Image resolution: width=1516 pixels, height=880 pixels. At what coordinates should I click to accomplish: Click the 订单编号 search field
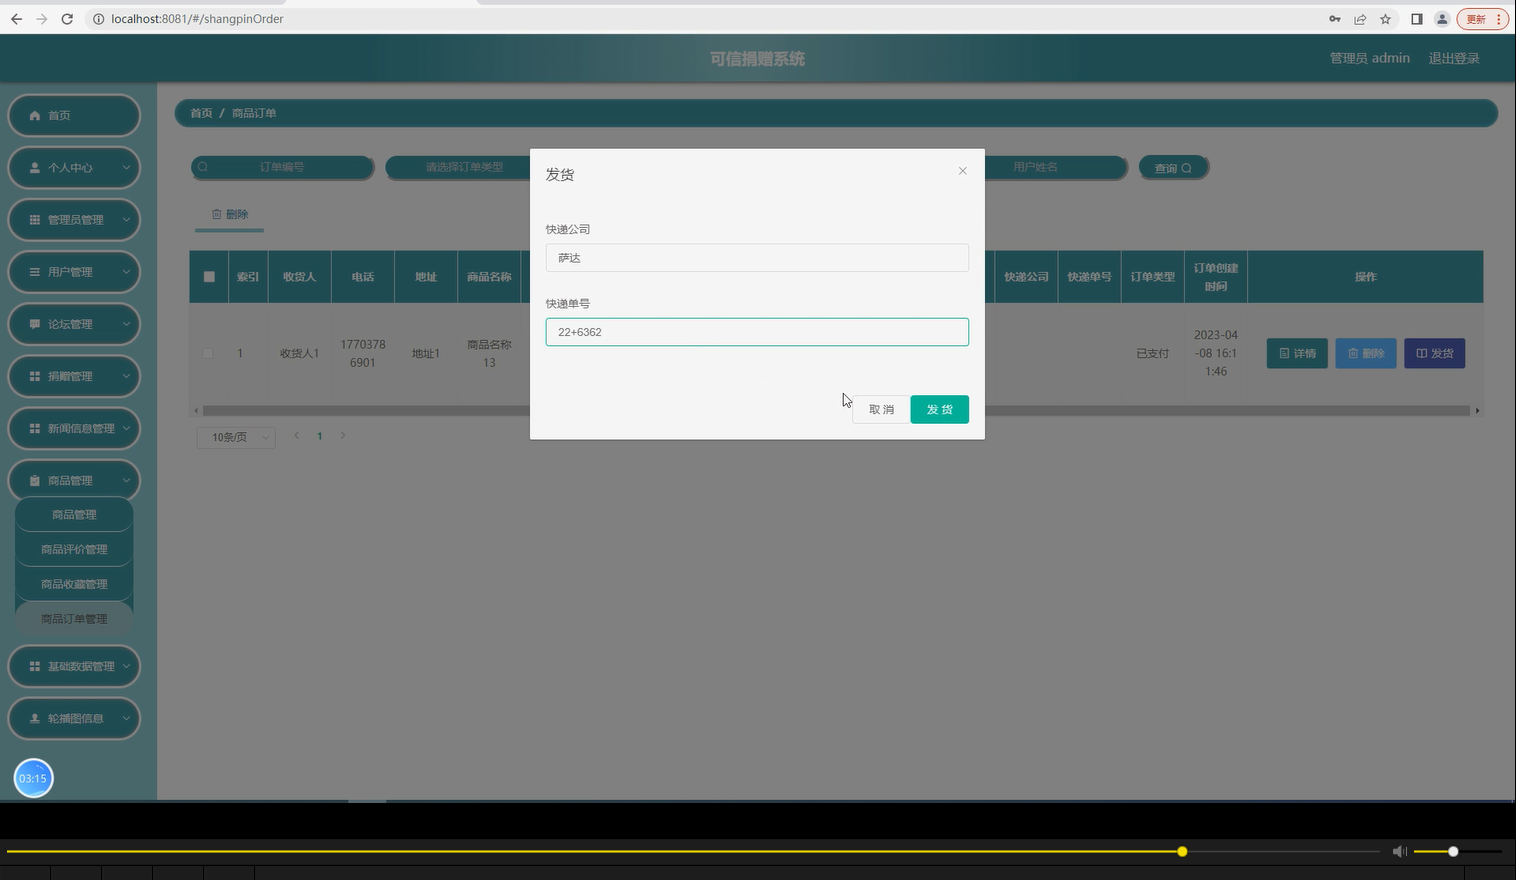pos(282,167)
